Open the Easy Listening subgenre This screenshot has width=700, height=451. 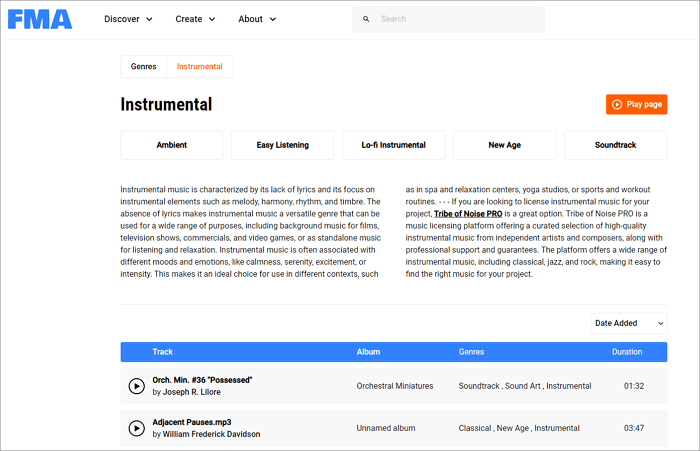point(282,145)
